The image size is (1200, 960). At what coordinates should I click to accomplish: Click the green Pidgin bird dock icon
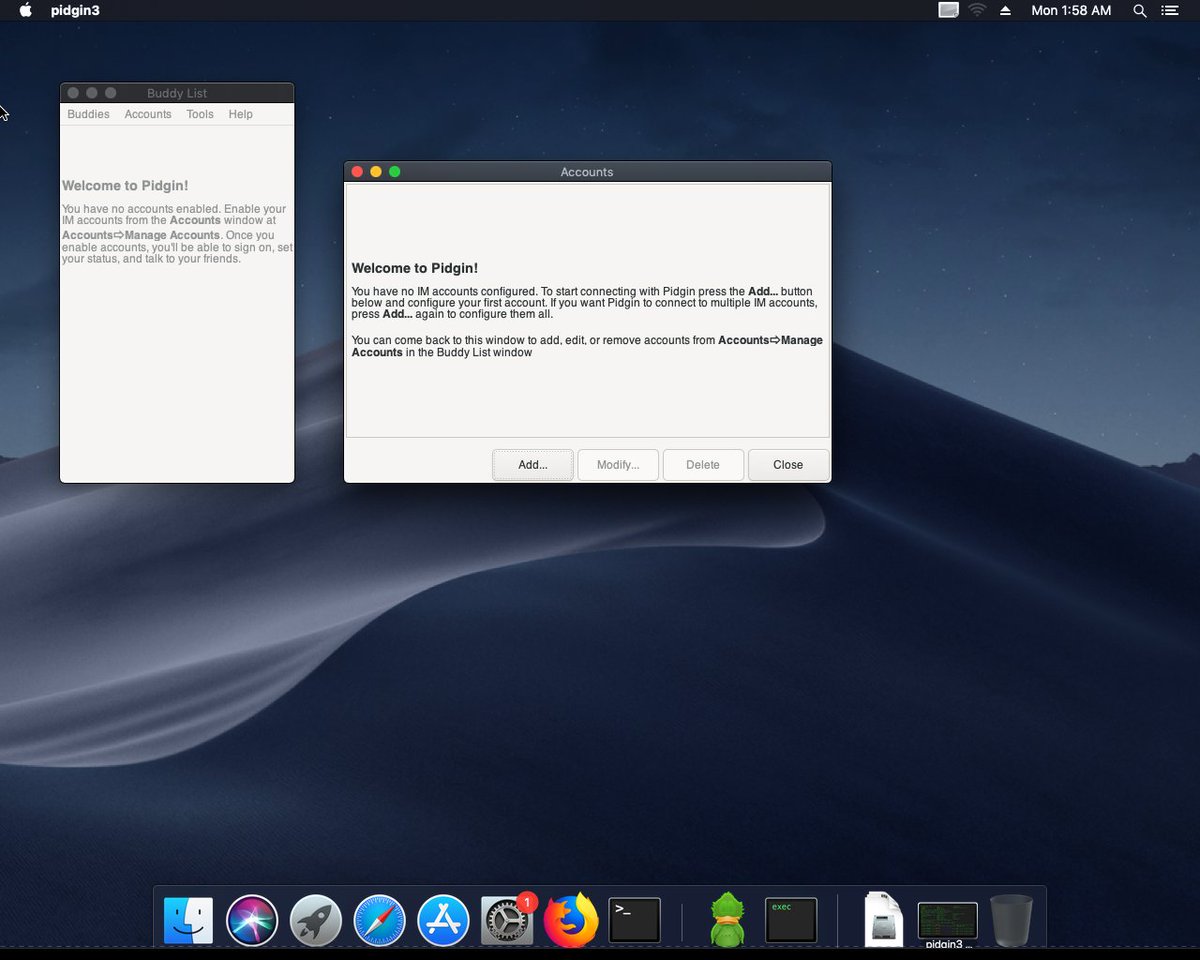[728, 920]
